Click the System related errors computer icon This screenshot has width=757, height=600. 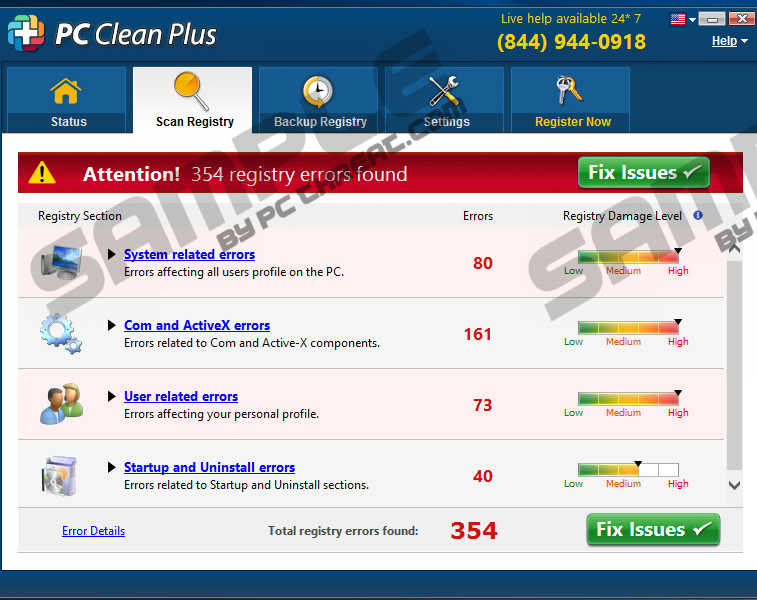click(59, 262)
